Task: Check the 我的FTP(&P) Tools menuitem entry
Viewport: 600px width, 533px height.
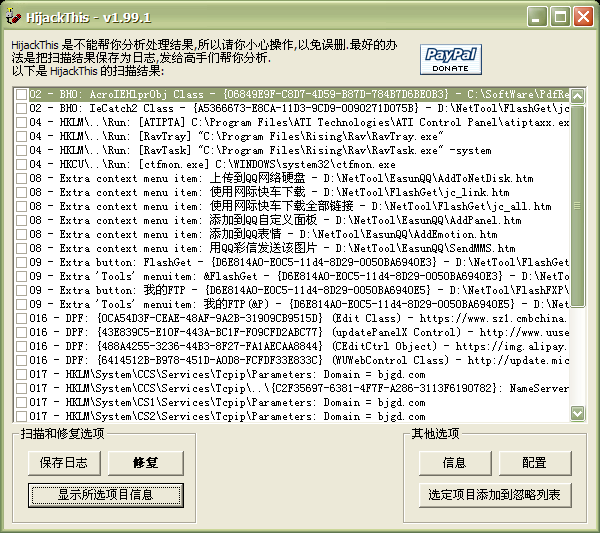Action: 21,304
